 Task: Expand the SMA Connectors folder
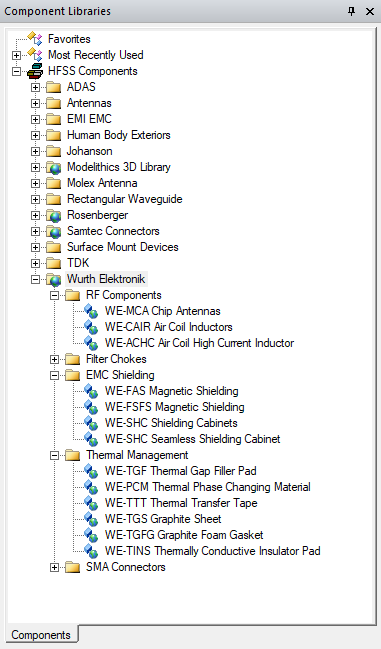pyautogui.click(x=54, y=568)
